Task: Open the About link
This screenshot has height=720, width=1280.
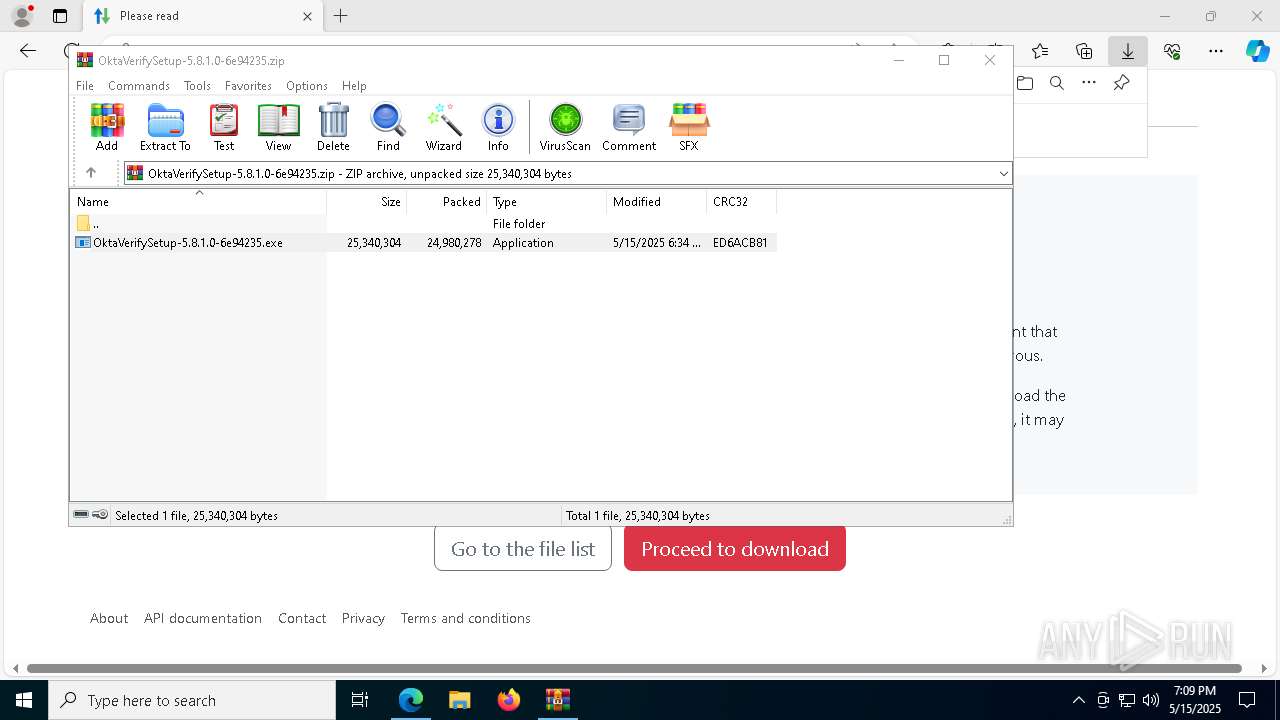Action: tap(109, 618)
